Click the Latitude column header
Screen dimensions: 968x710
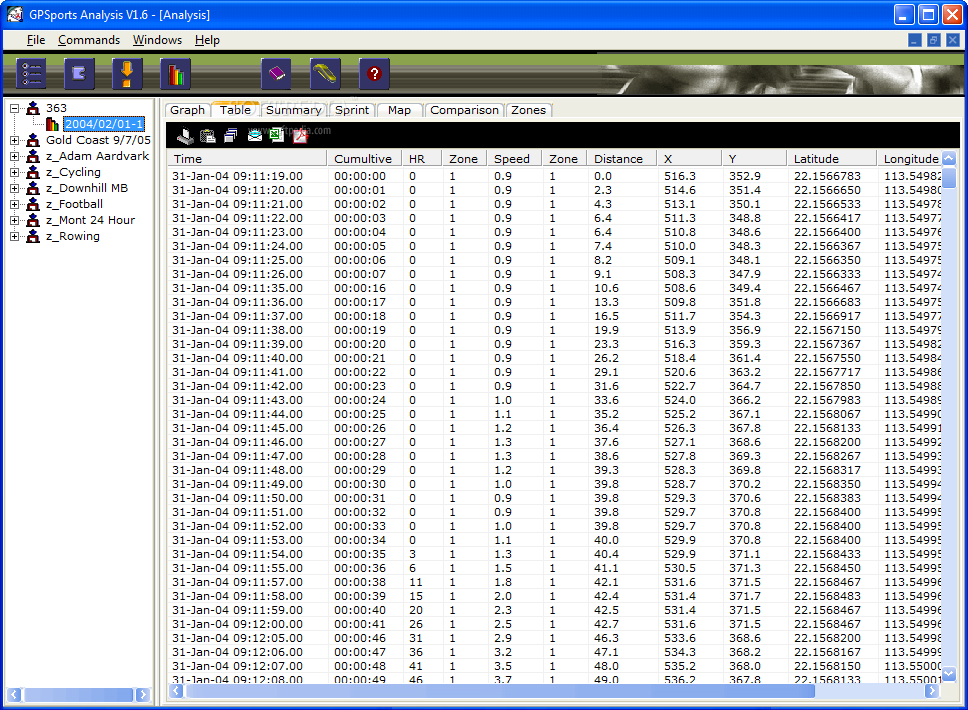831,159
